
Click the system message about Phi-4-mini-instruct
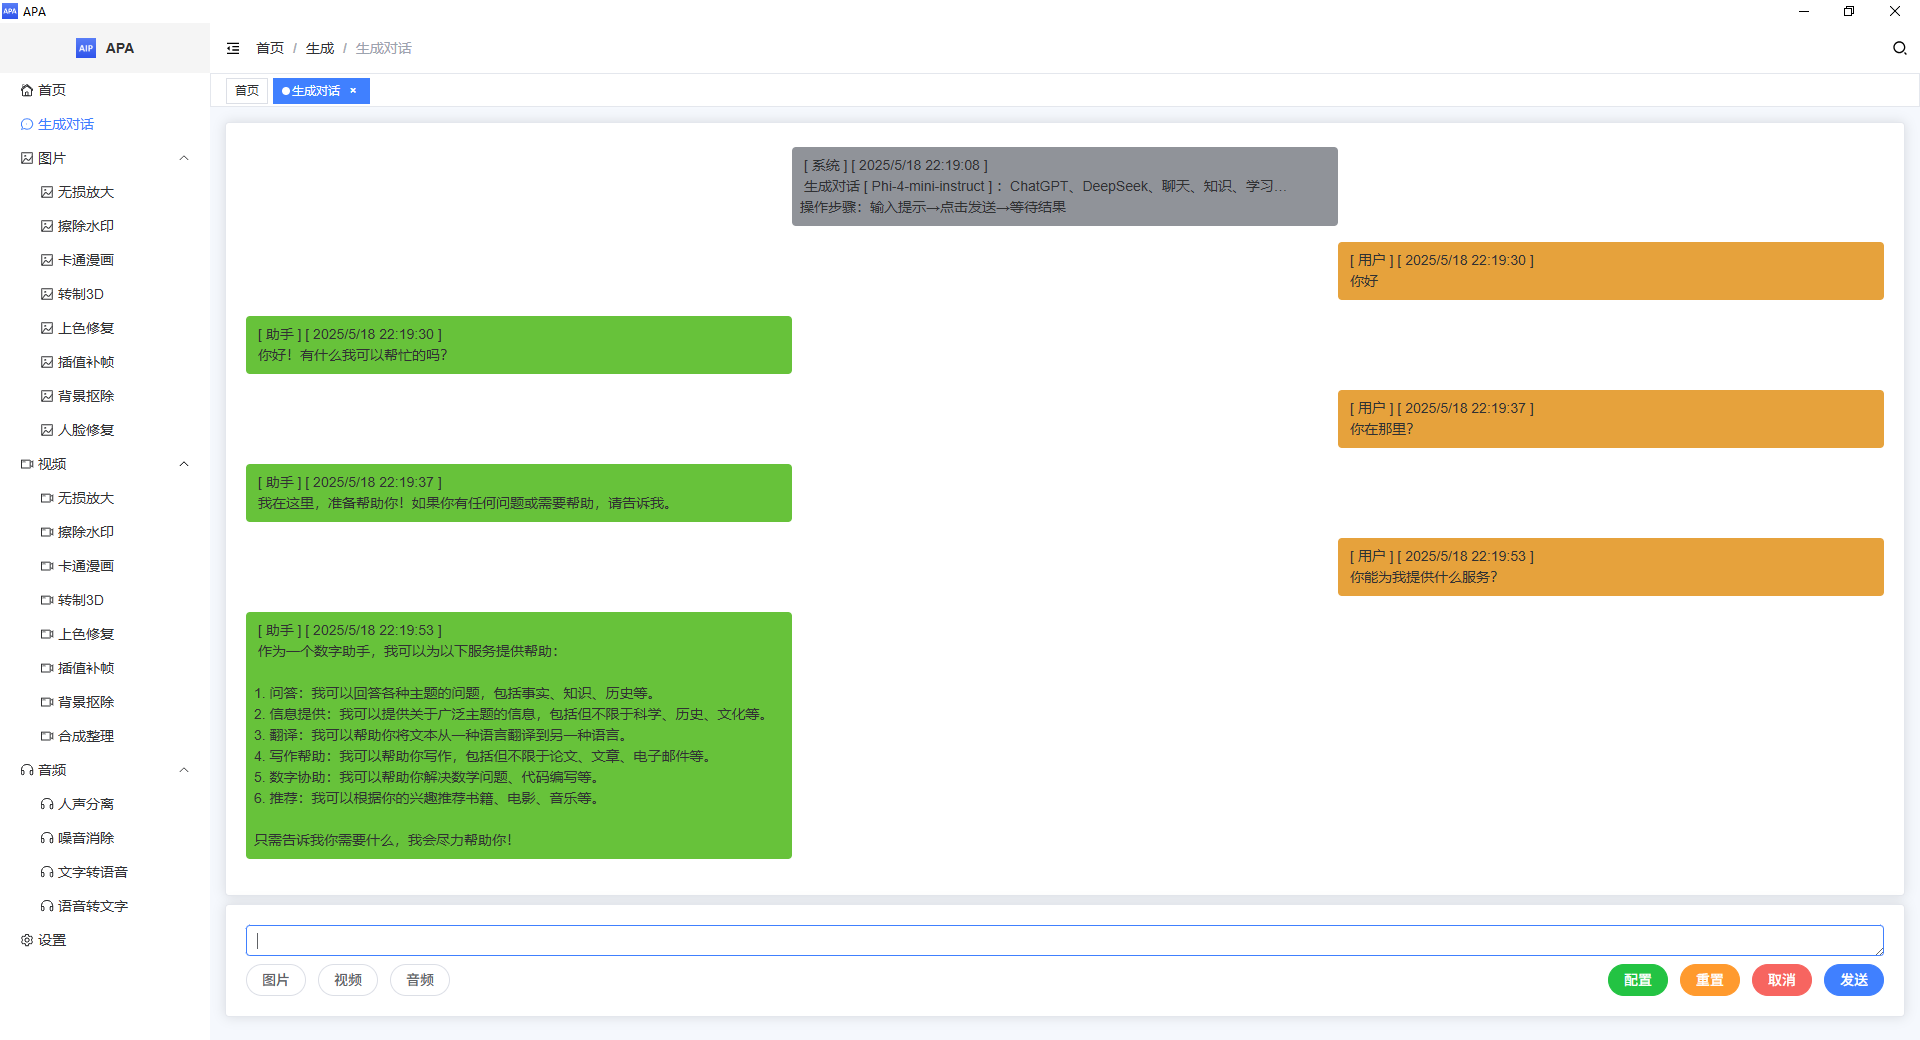(x=1064, y=186)
